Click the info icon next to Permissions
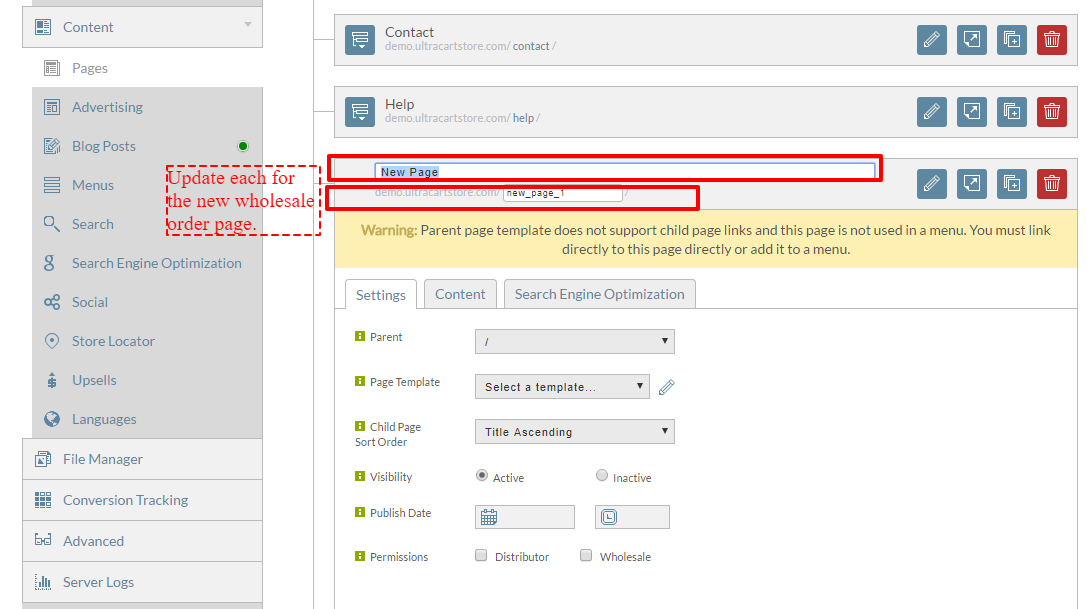The width and height of the screenshot is (1087, 609). (360, 556)
